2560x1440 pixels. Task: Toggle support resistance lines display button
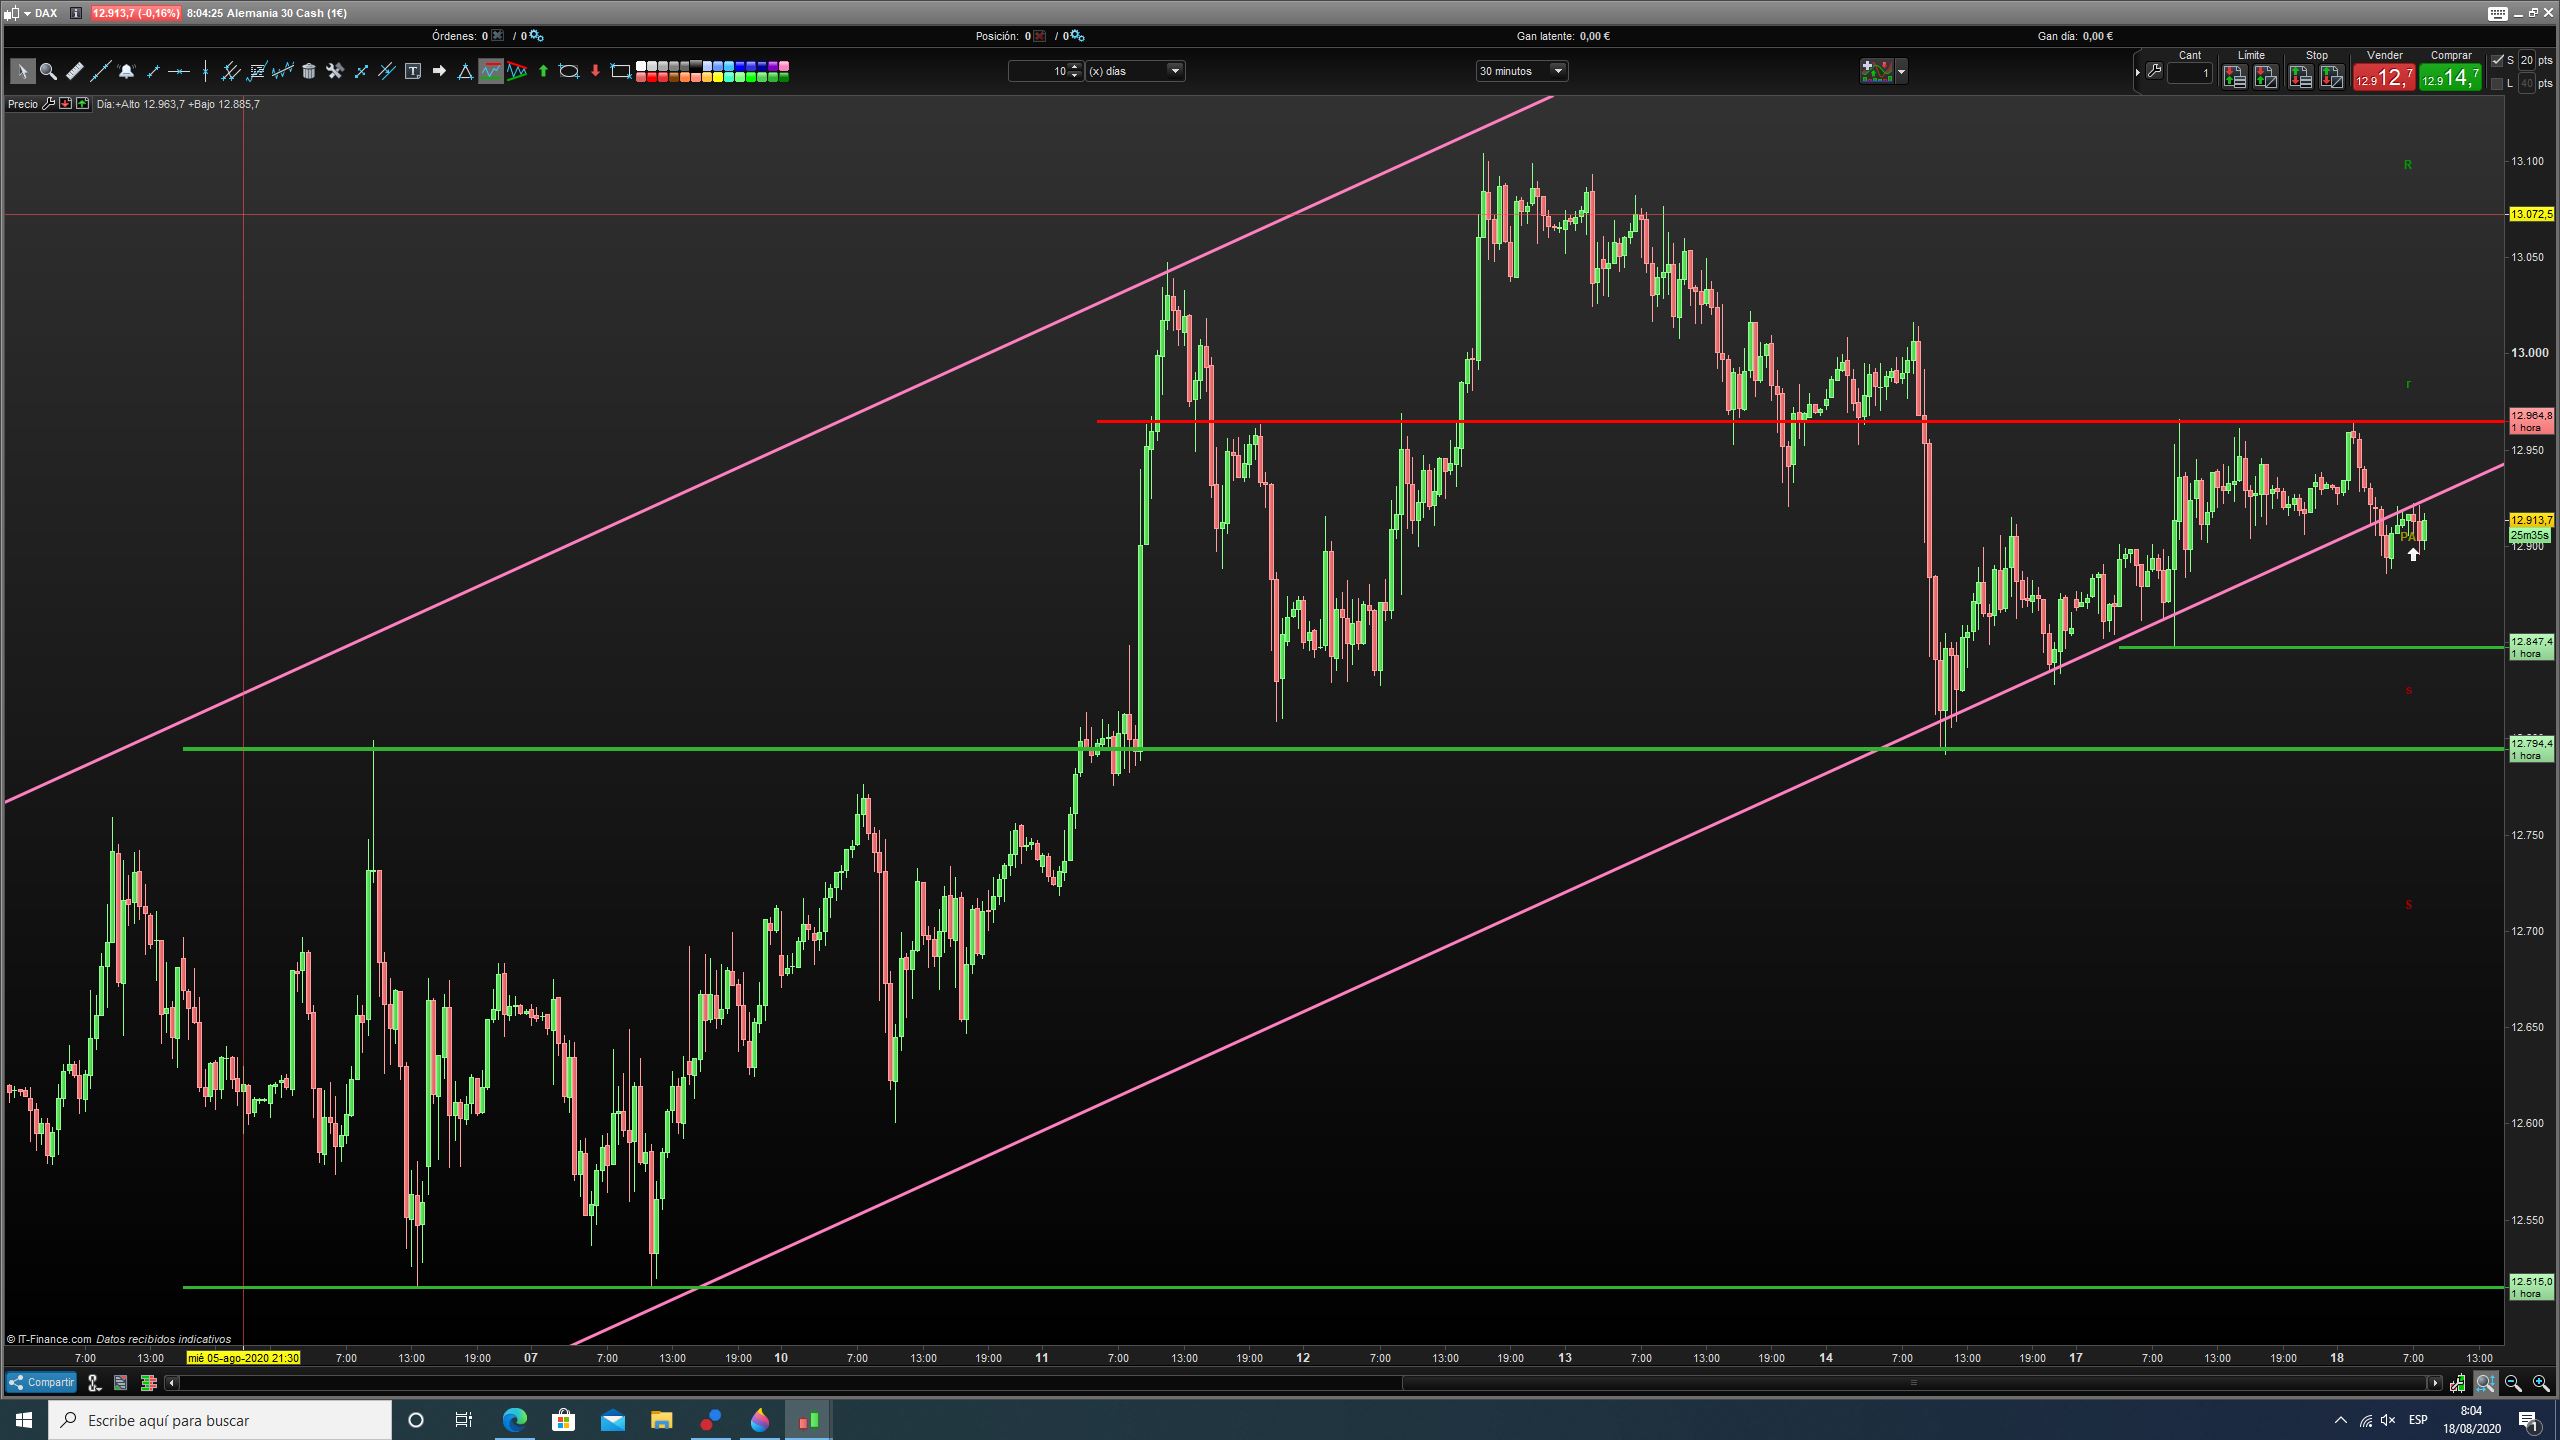click(491, 71)
